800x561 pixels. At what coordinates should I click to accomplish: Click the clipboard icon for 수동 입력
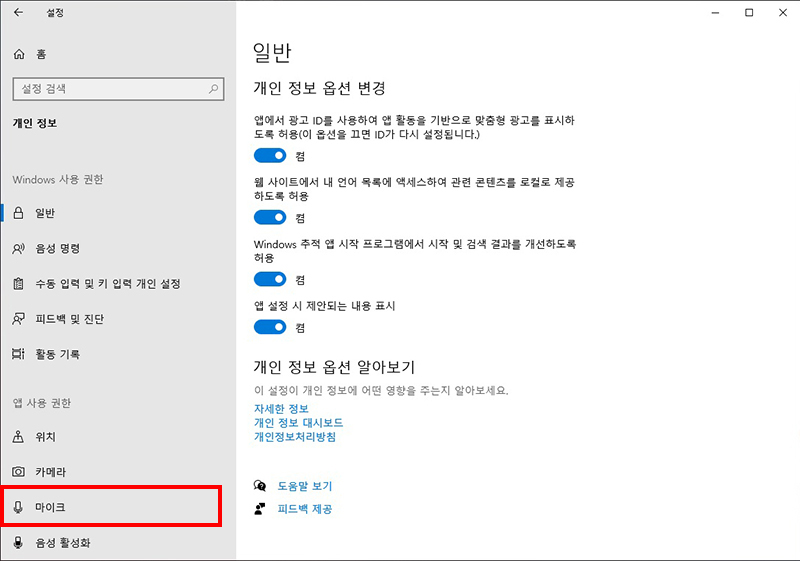(x=18, y=284)
